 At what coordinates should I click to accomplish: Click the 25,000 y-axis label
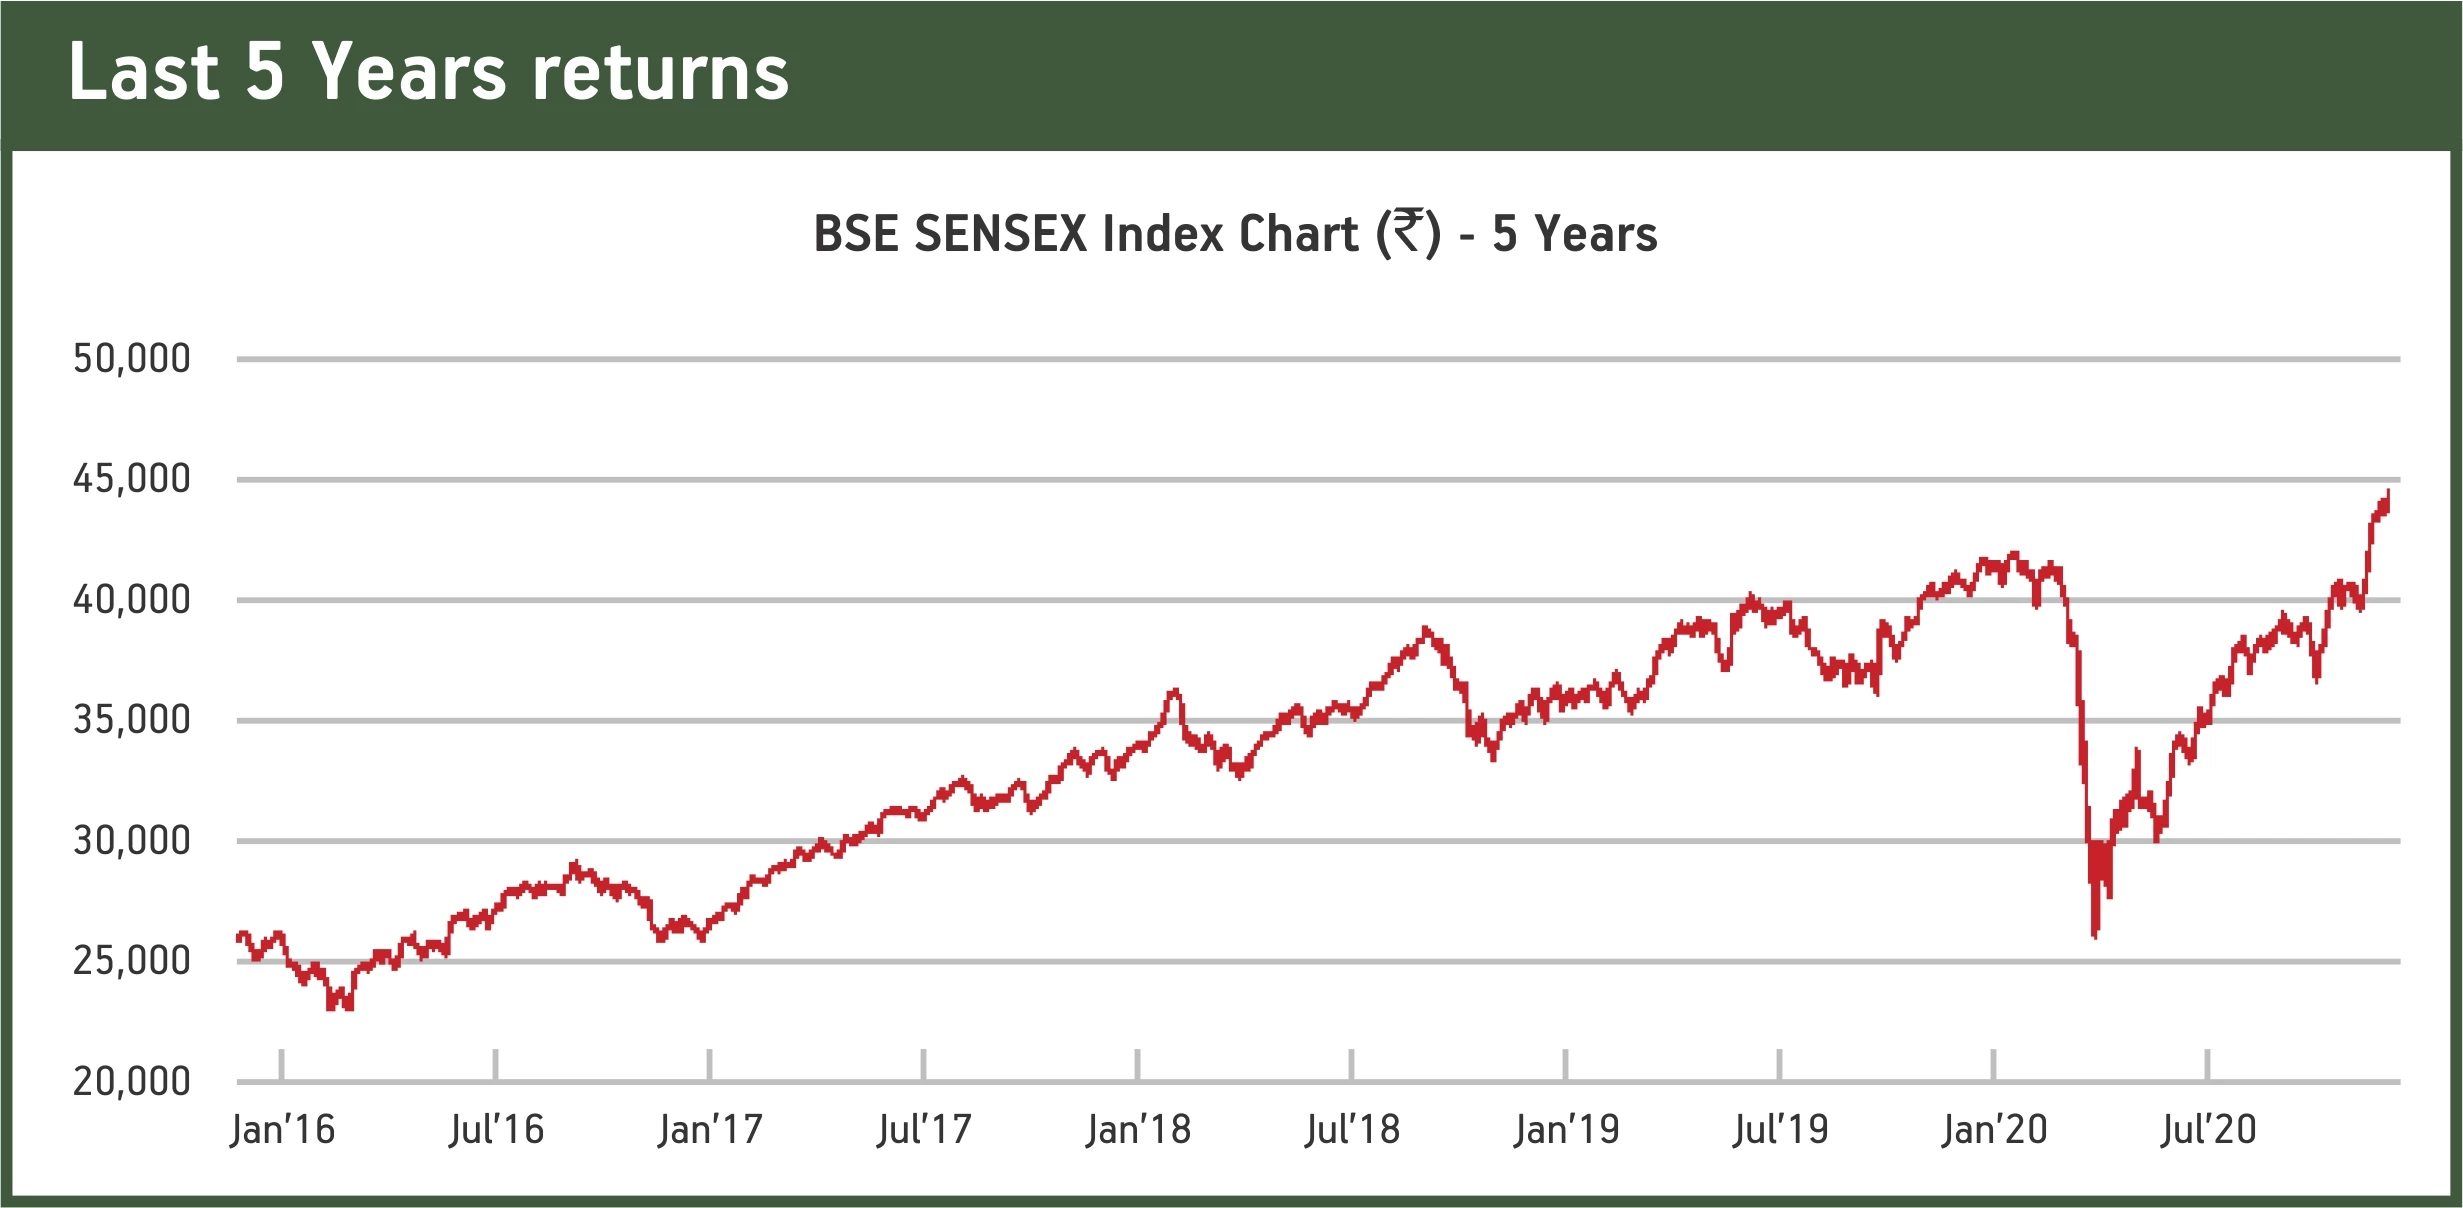(132, 961)
